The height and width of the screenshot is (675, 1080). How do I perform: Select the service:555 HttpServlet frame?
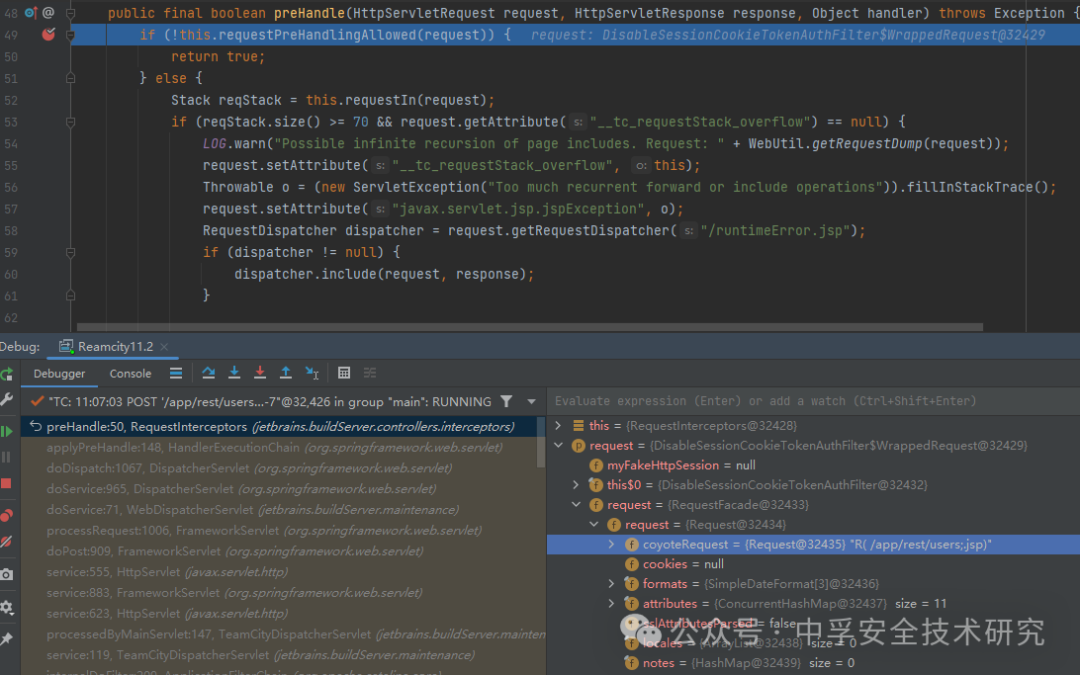point(280,572)
